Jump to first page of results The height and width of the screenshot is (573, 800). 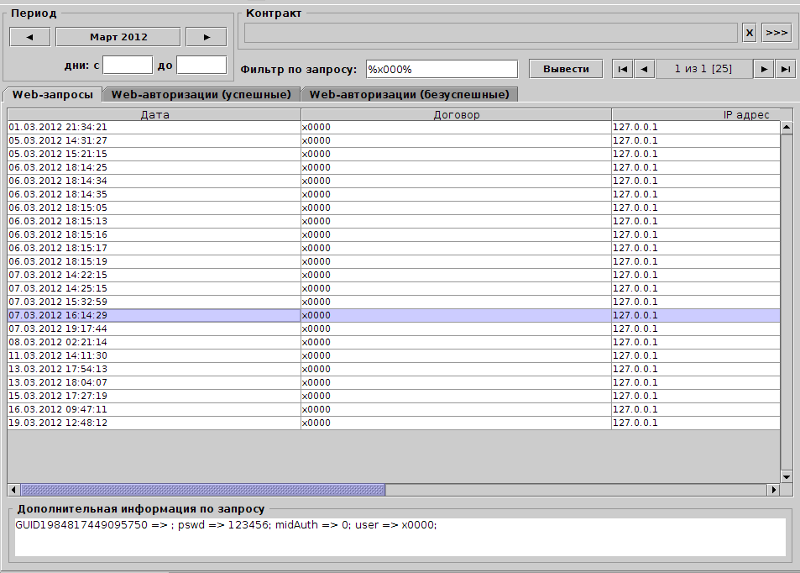(x=623, y=69)
